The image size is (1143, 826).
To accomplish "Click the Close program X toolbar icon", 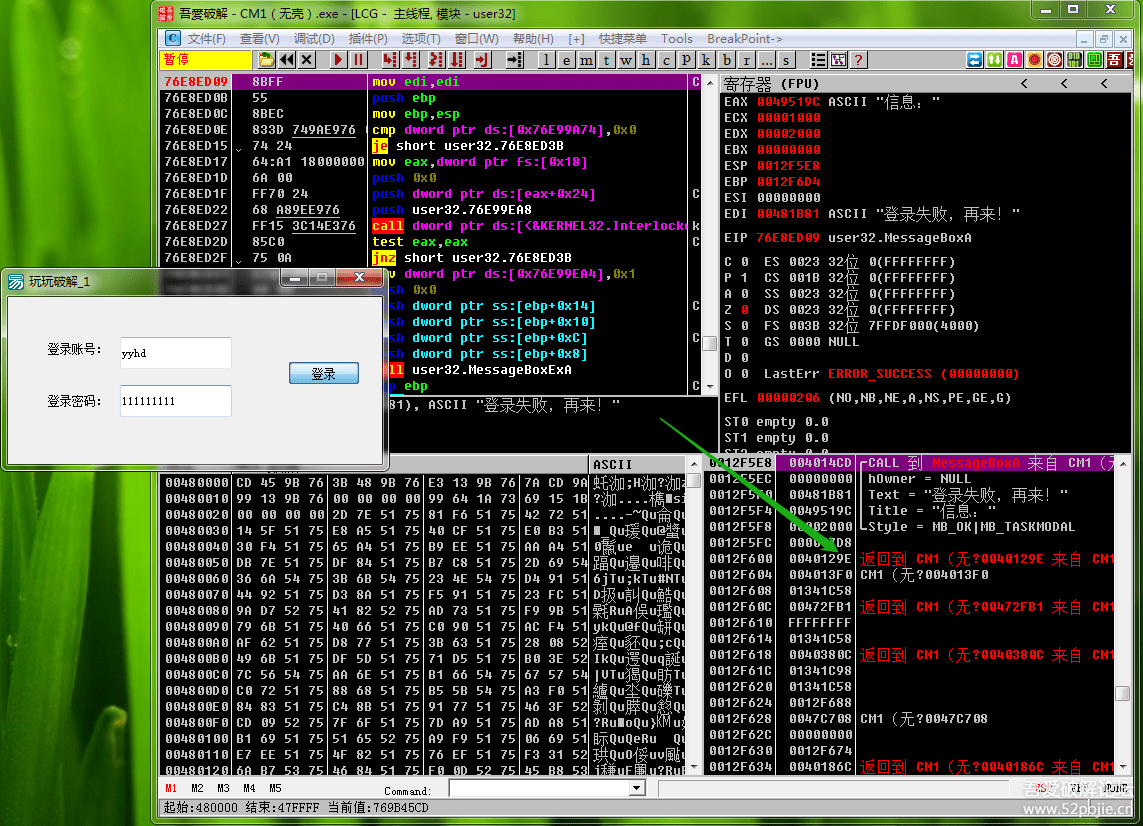I will [307, 60].
